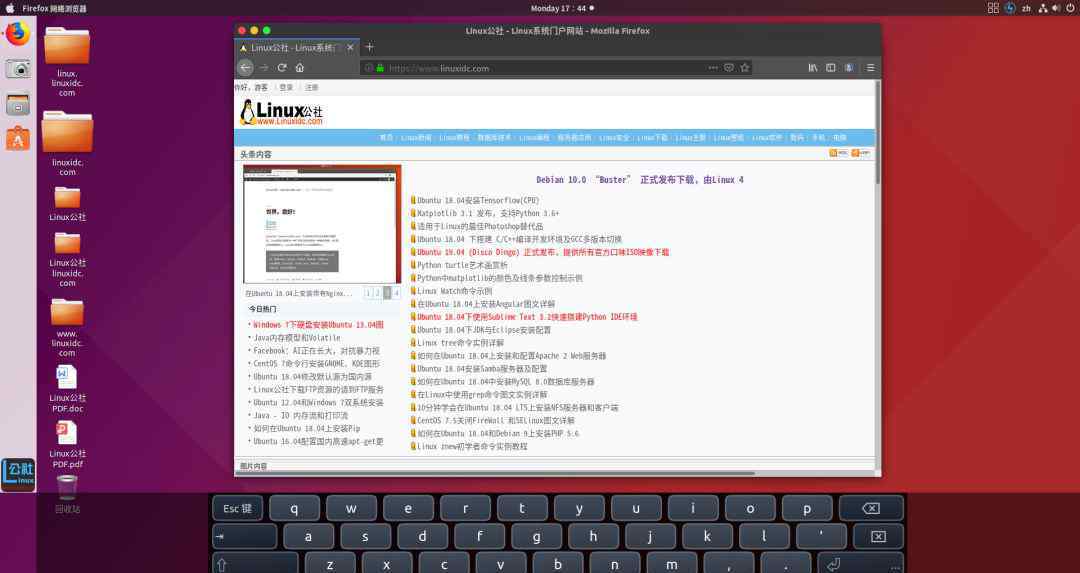Click the first orange RSS feed badge
Image resolution: width=1080 pixels, height=573 pixels.
[838, 154]
